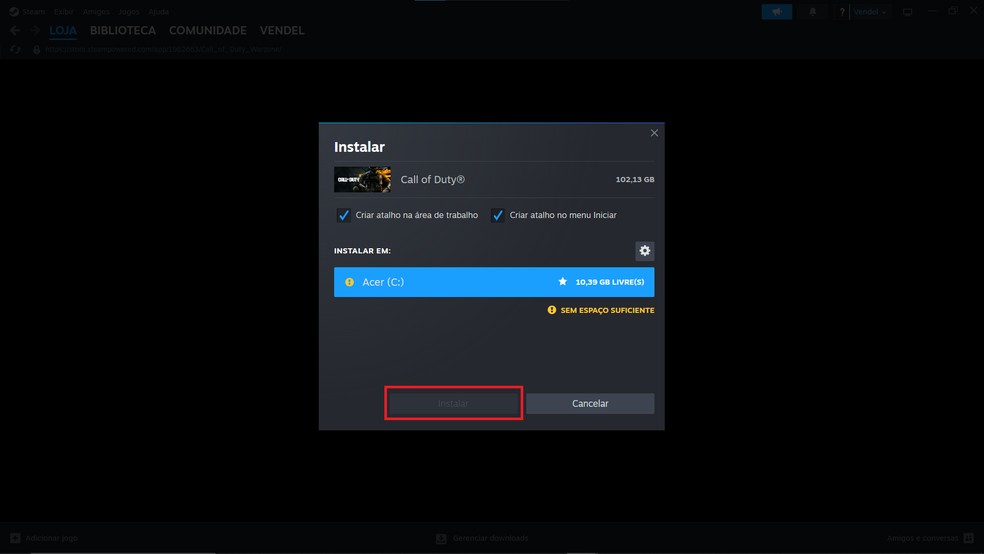Click the Cancelar button

pos(590,403)
